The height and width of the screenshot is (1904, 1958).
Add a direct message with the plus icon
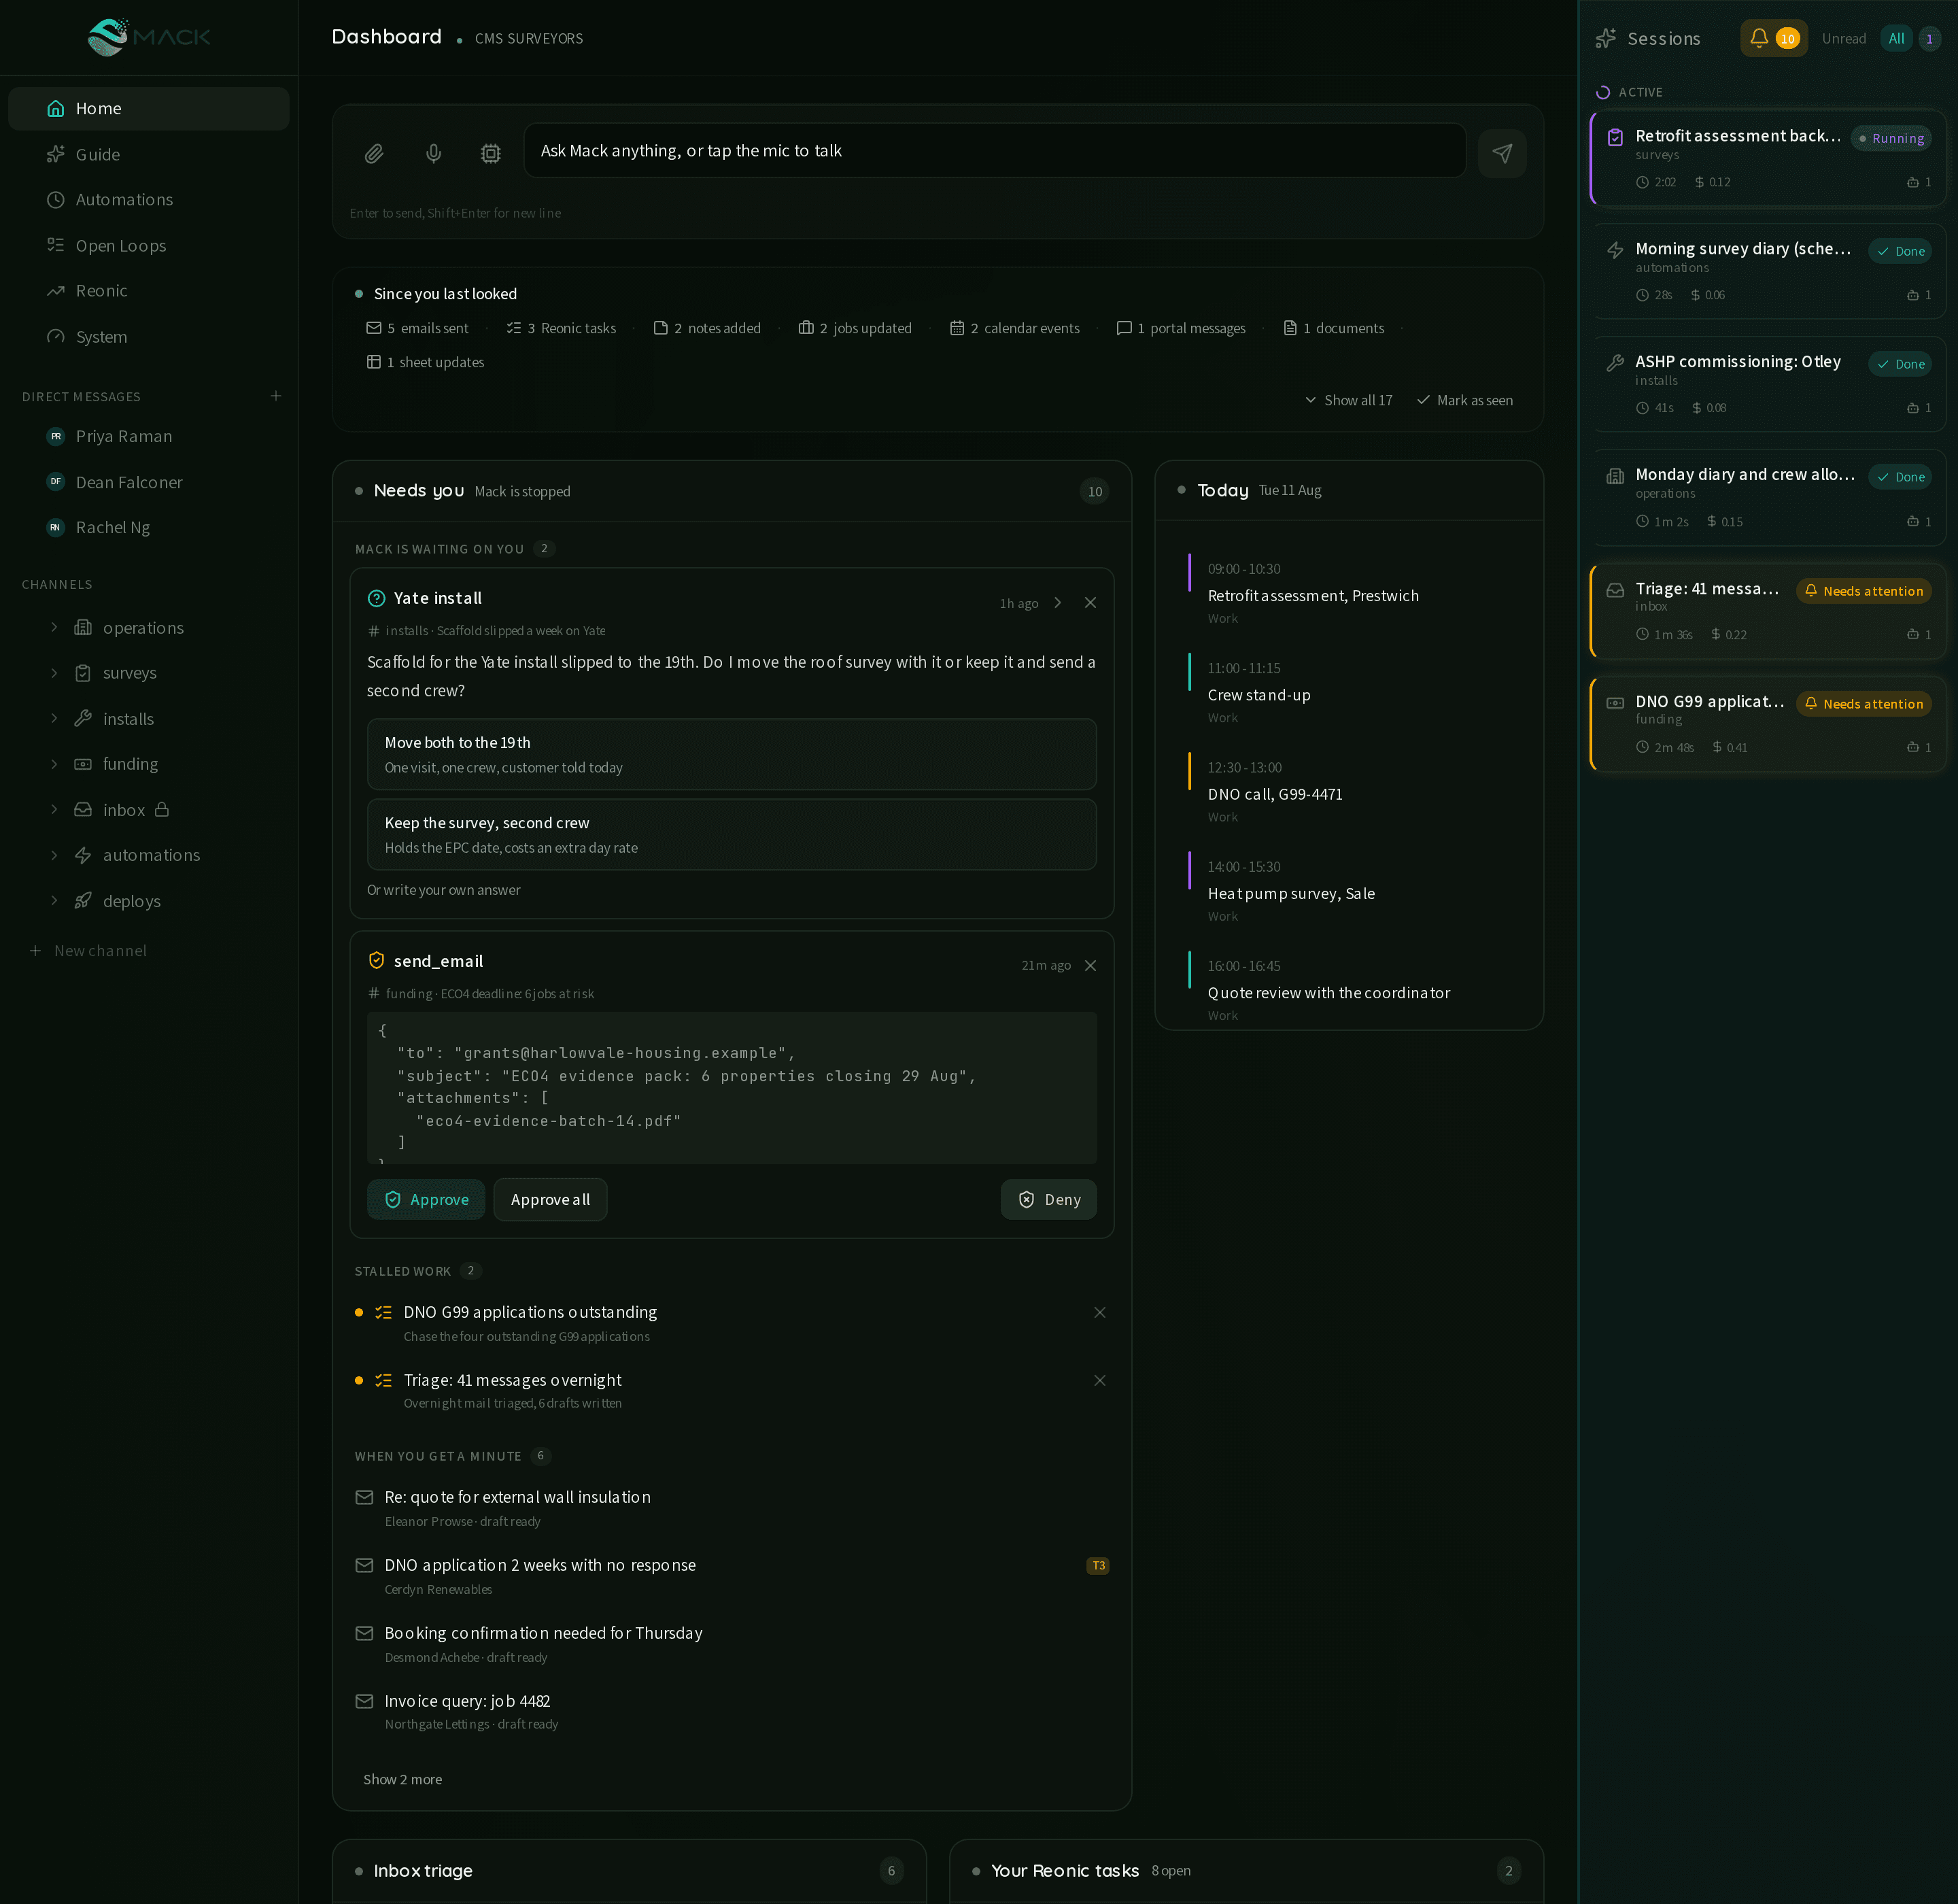tap(276, 396)
